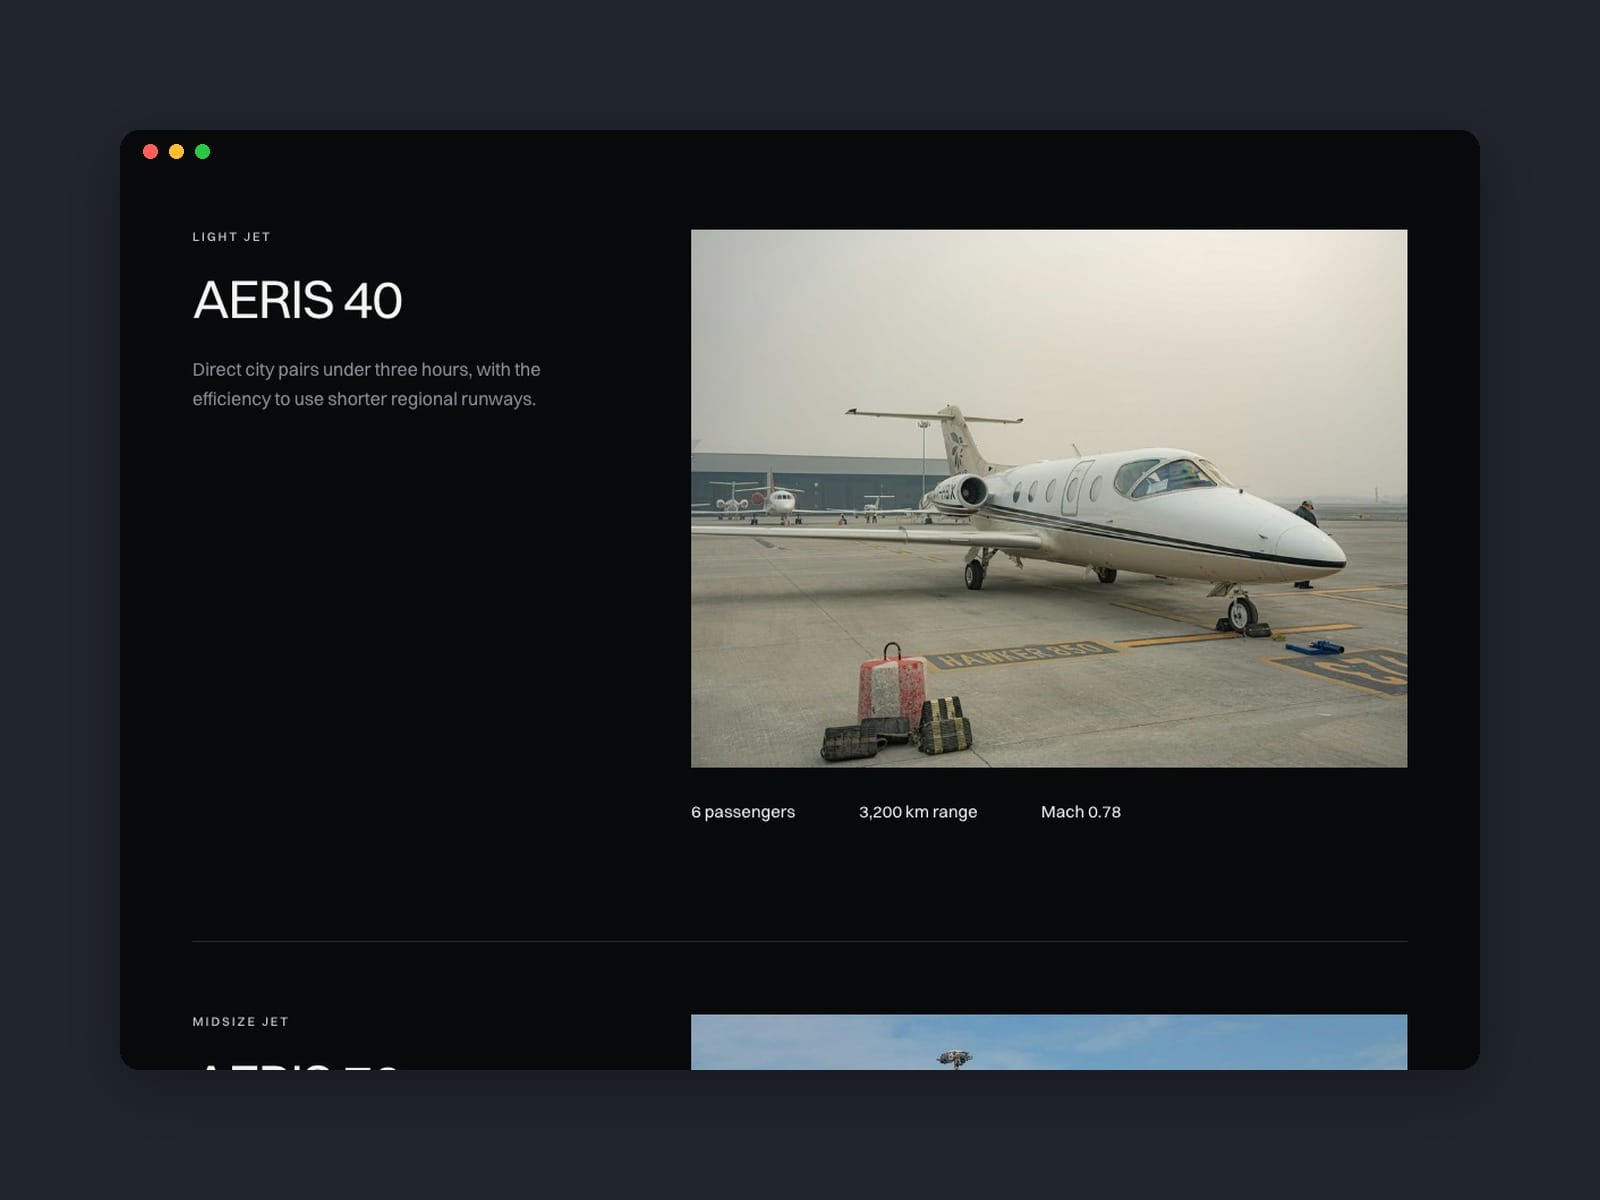Image resolution: width=1600 pixels, height=1200 pixels.
Task: Click the MIDSIZE JET category label
Action: [x=241, y=1022]
